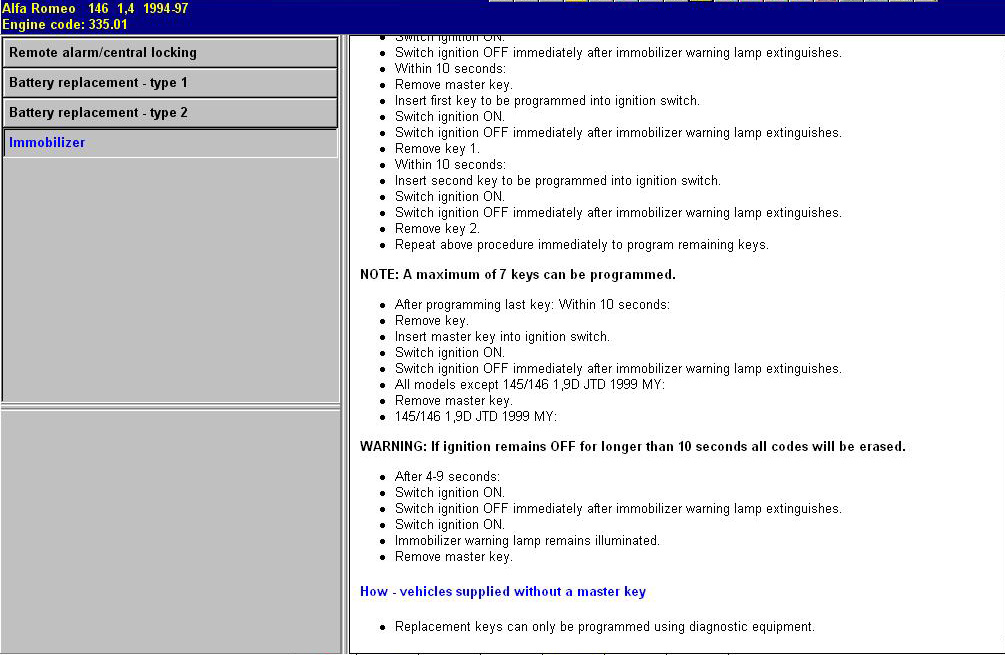Click 'Immobilizer warning lamp remains illuminated.'
Screen dimensions: 1005x655
(x=527, y=540)
